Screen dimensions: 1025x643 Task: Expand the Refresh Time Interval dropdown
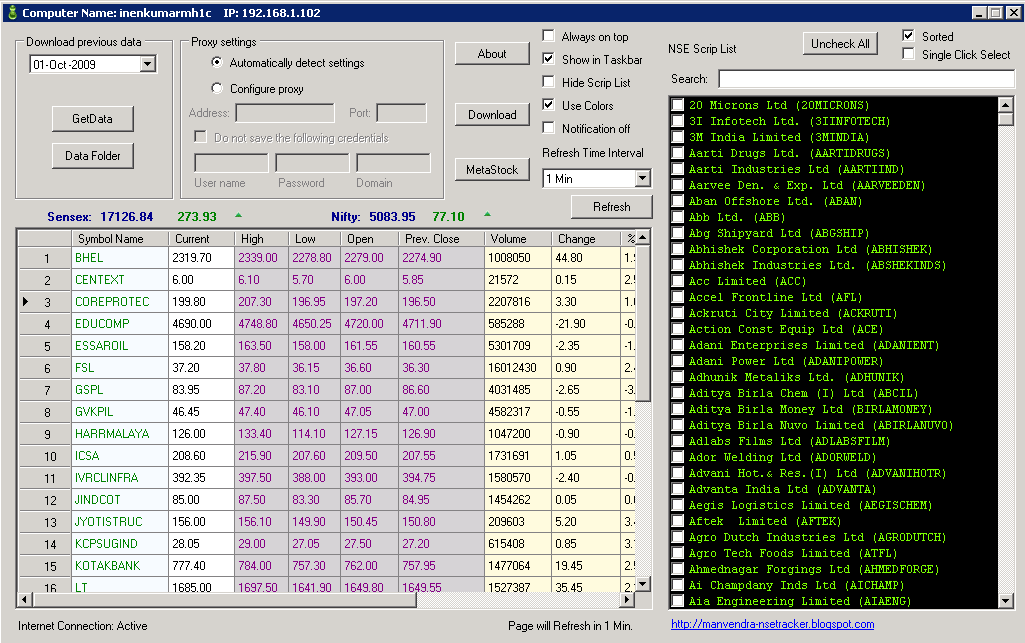point(643,178)
